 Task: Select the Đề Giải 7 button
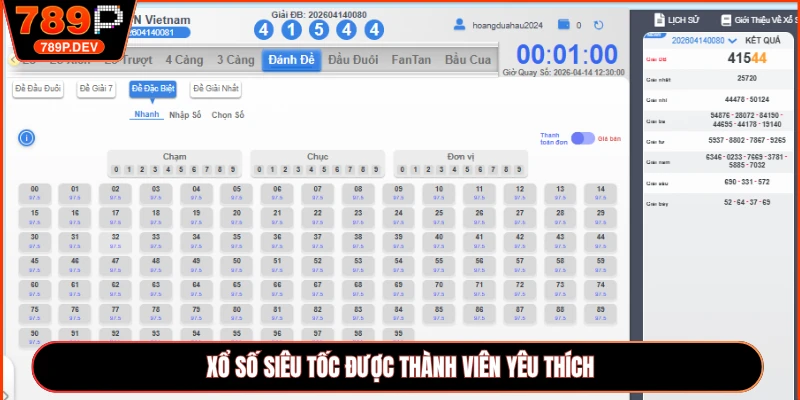tap(96, 89)
